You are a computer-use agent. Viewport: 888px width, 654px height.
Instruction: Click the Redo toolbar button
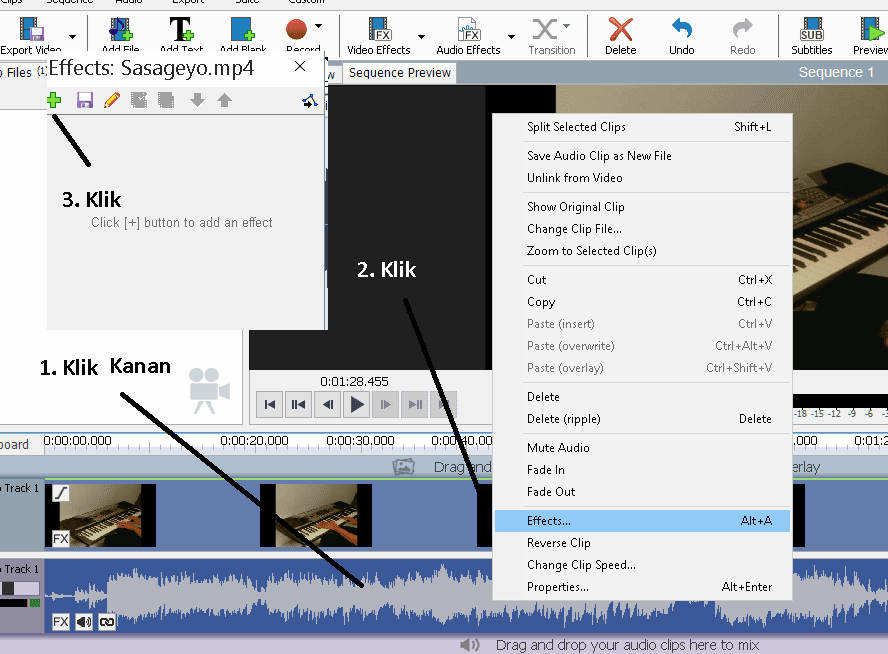pos(742,36)
